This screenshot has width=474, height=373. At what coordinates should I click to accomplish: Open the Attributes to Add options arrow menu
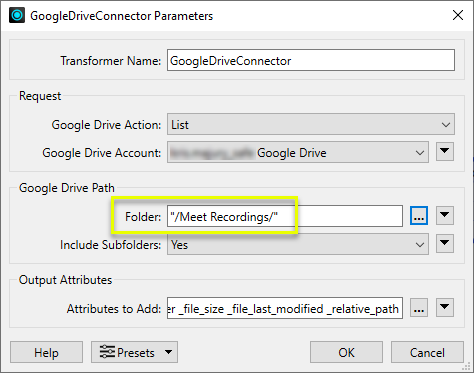[x=445, y=307]
